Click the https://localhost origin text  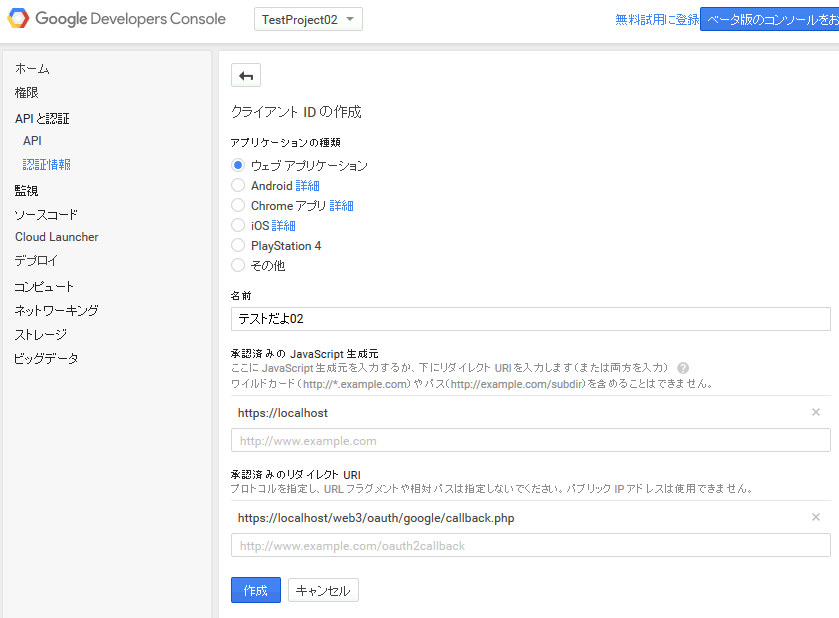pyautogui.click(x=283, y=413)
